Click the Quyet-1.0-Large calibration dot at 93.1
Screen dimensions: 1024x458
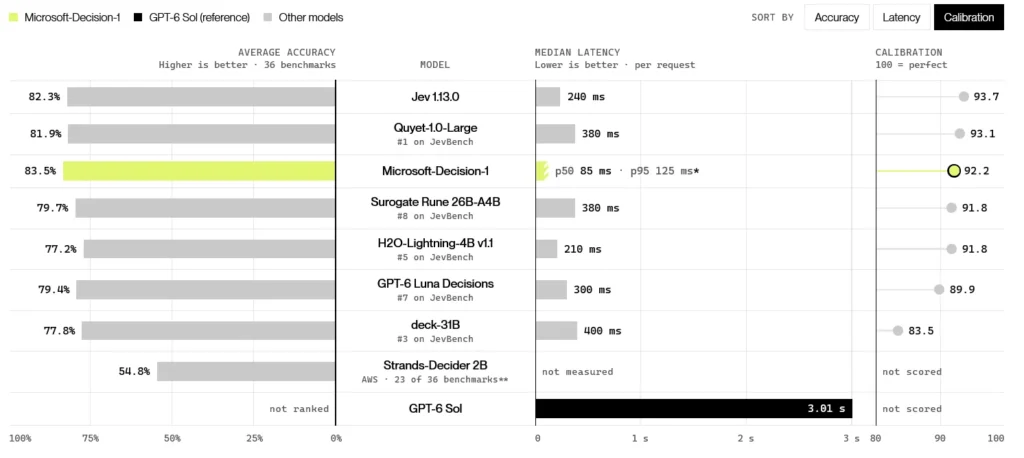pos(959,134)
